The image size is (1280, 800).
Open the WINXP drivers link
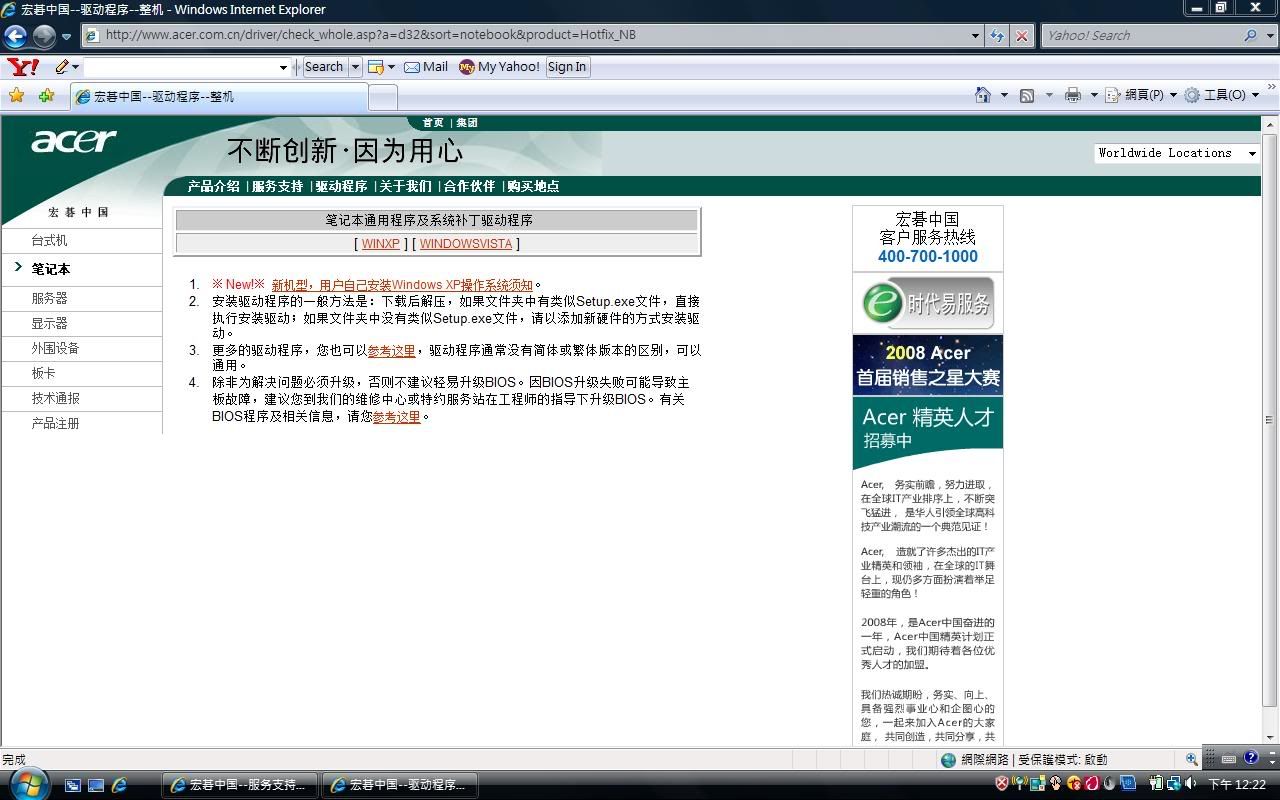(380, 244)
